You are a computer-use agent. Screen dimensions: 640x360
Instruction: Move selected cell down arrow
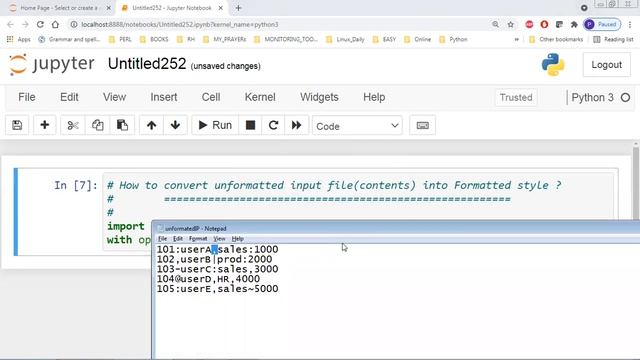176,125
